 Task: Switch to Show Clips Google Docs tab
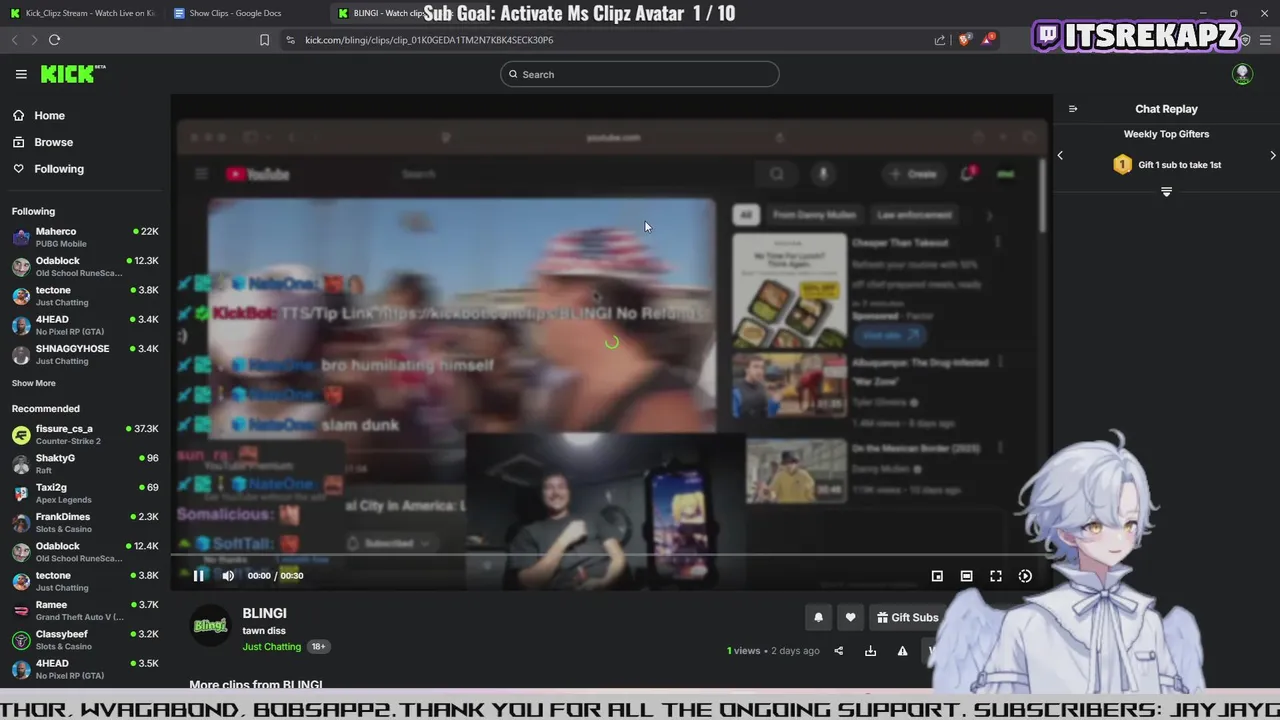[x=235, y=13]
